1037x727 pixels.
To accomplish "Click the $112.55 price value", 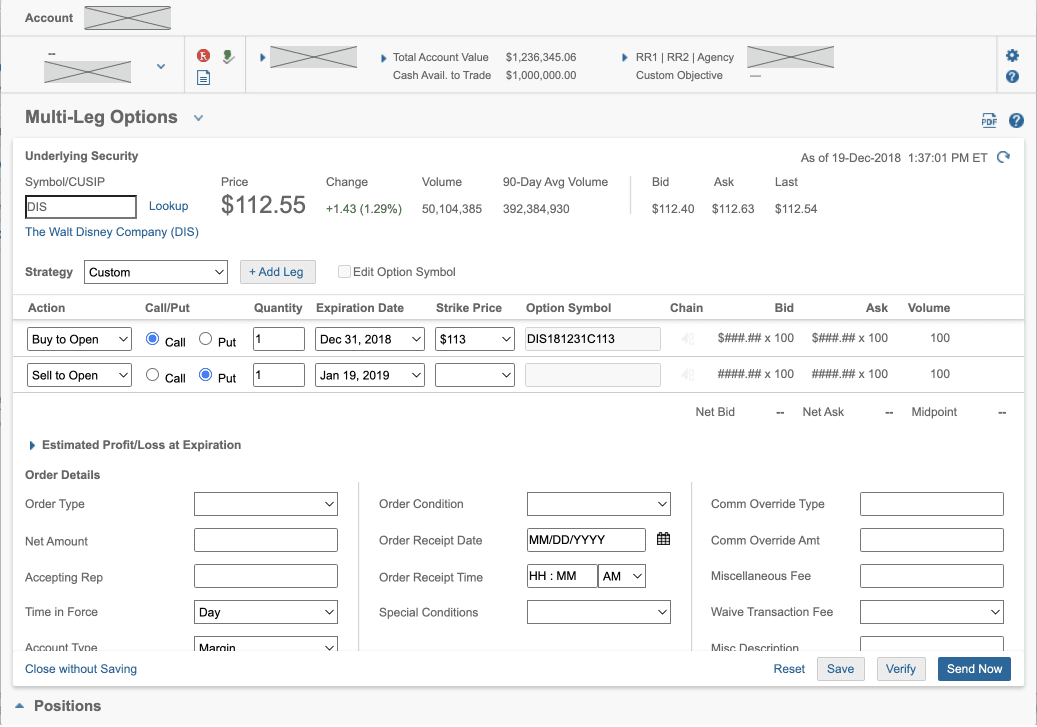I will point(263,205).
